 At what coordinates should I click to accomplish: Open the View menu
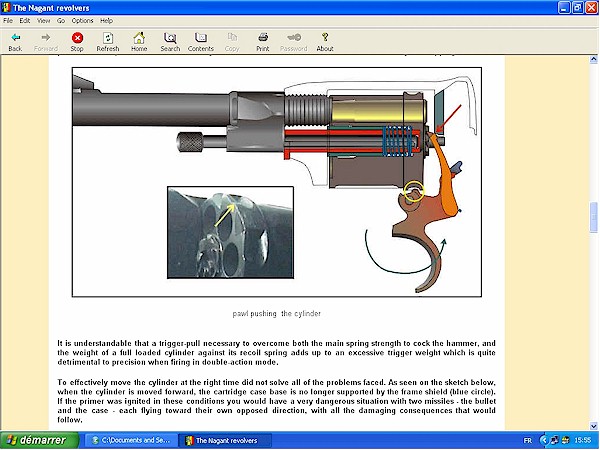coord(43,21)
